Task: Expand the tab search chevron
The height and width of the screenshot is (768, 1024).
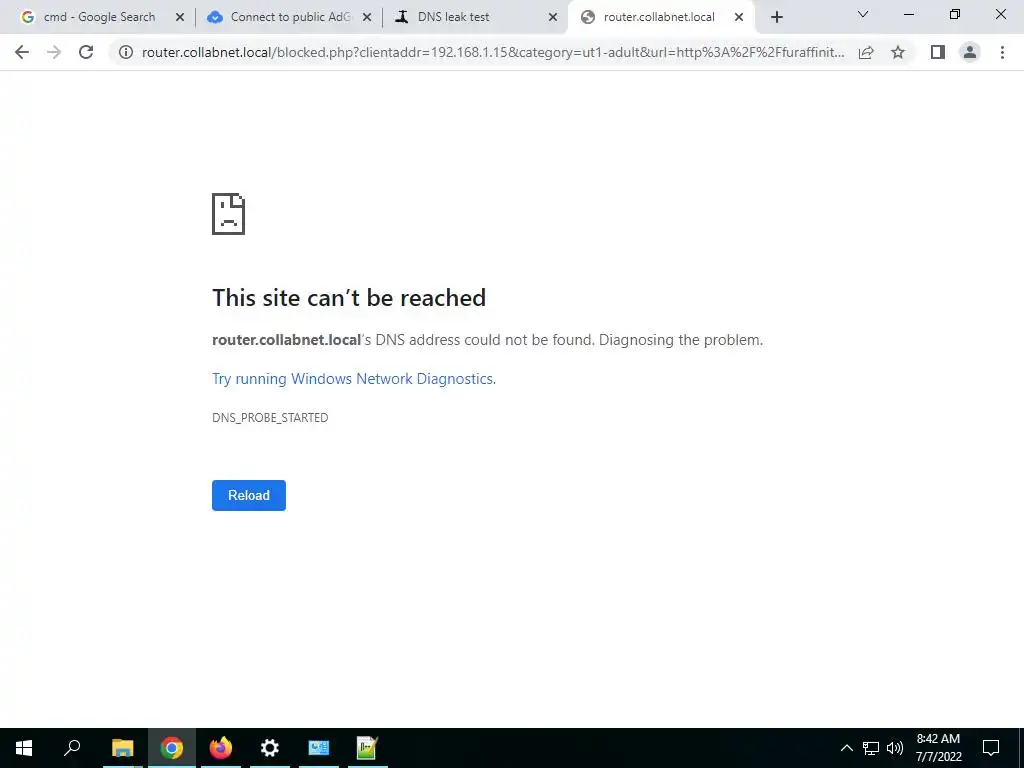Action: [x=863, y=14]
